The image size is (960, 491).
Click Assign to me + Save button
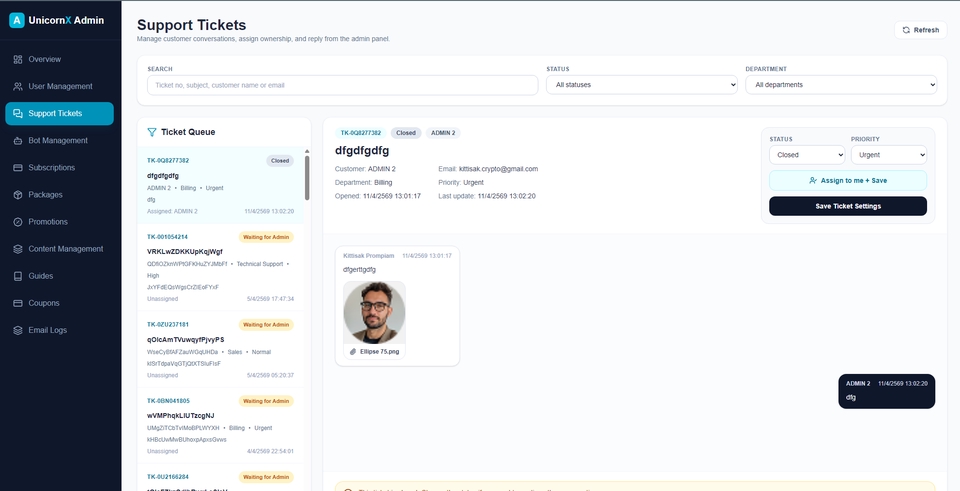pyautogui.click(x=847, y=181)
